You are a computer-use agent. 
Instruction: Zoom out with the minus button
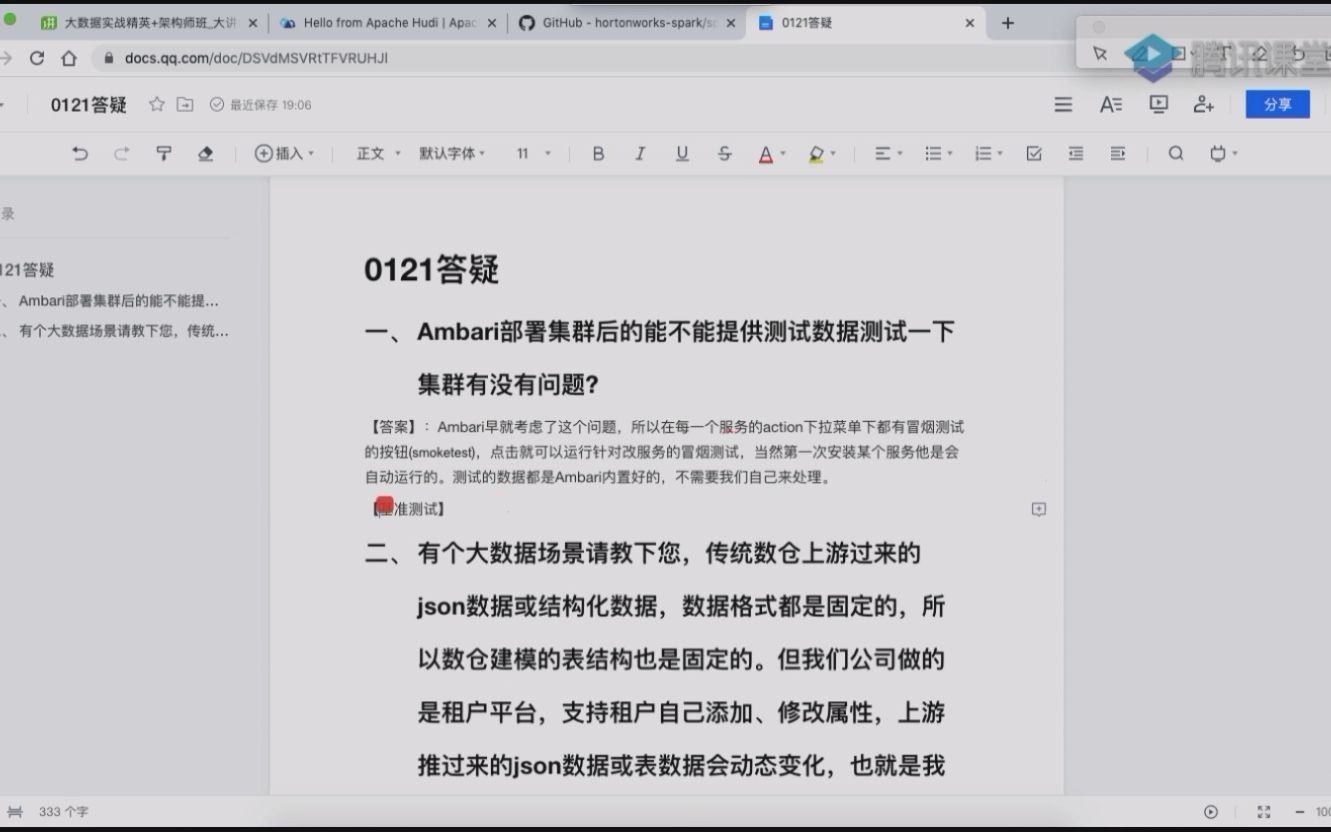point(1299,812)
